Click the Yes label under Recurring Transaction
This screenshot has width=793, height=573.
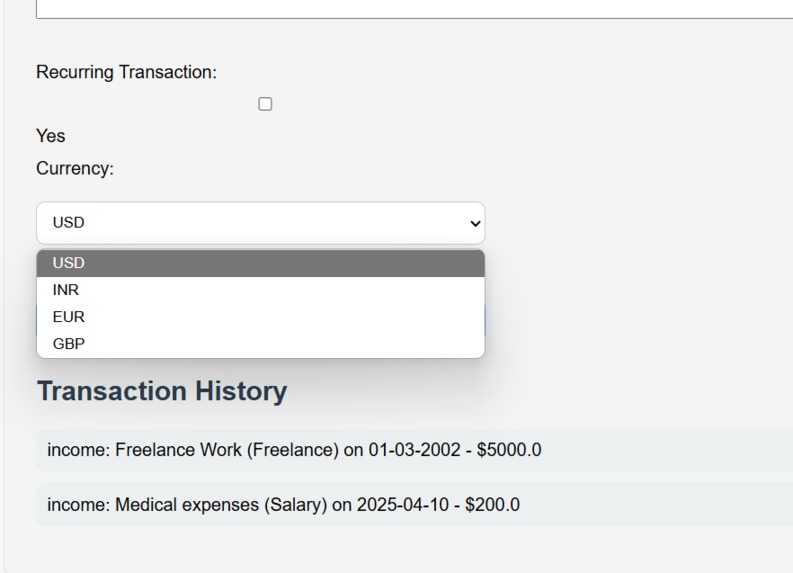click(x=51, y=136)
